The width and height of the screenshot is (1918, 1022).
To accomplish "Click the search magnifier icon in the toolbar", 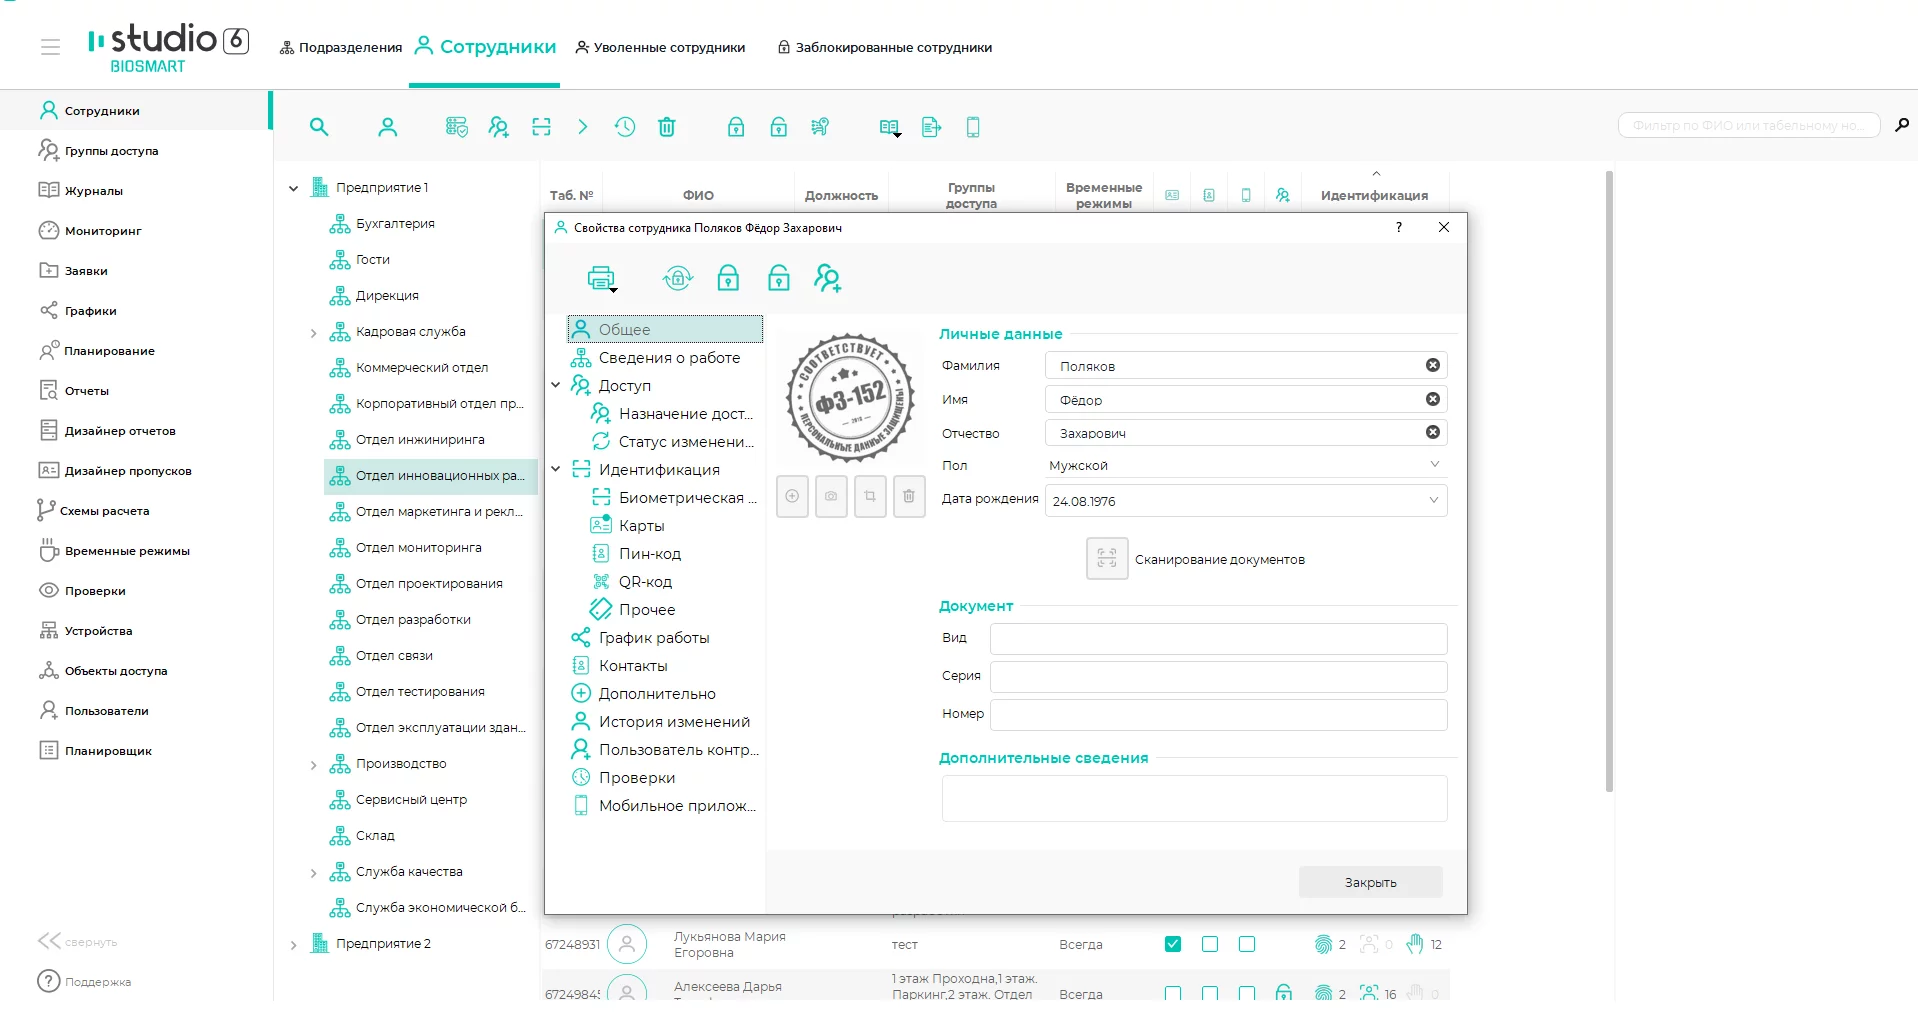I will (x=319, y=127).
